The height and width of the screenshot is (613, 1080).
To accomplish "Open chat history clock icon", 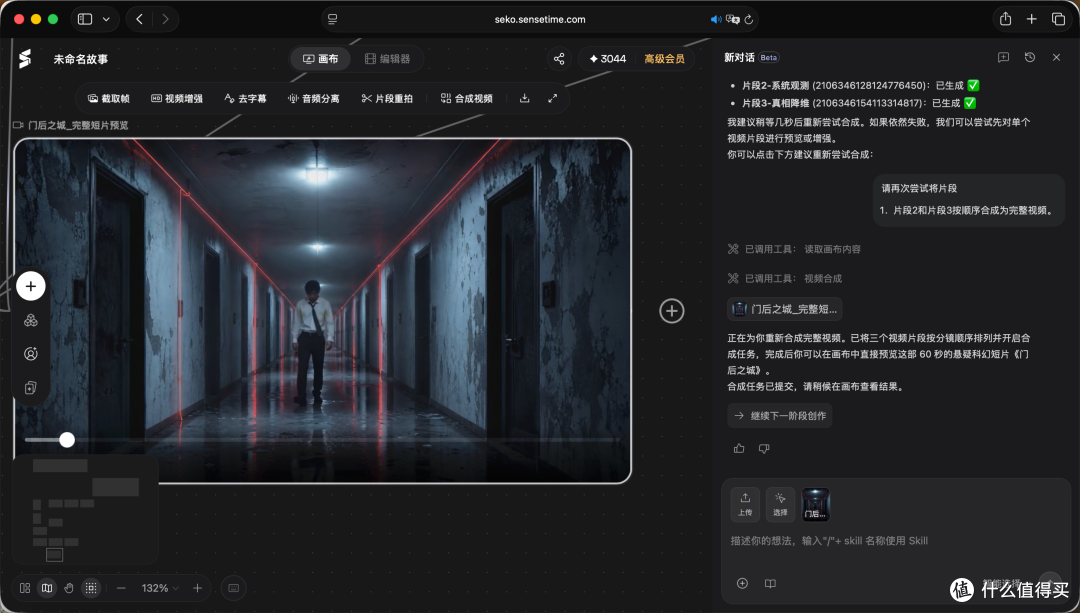I will click(x=1030, y=58).
